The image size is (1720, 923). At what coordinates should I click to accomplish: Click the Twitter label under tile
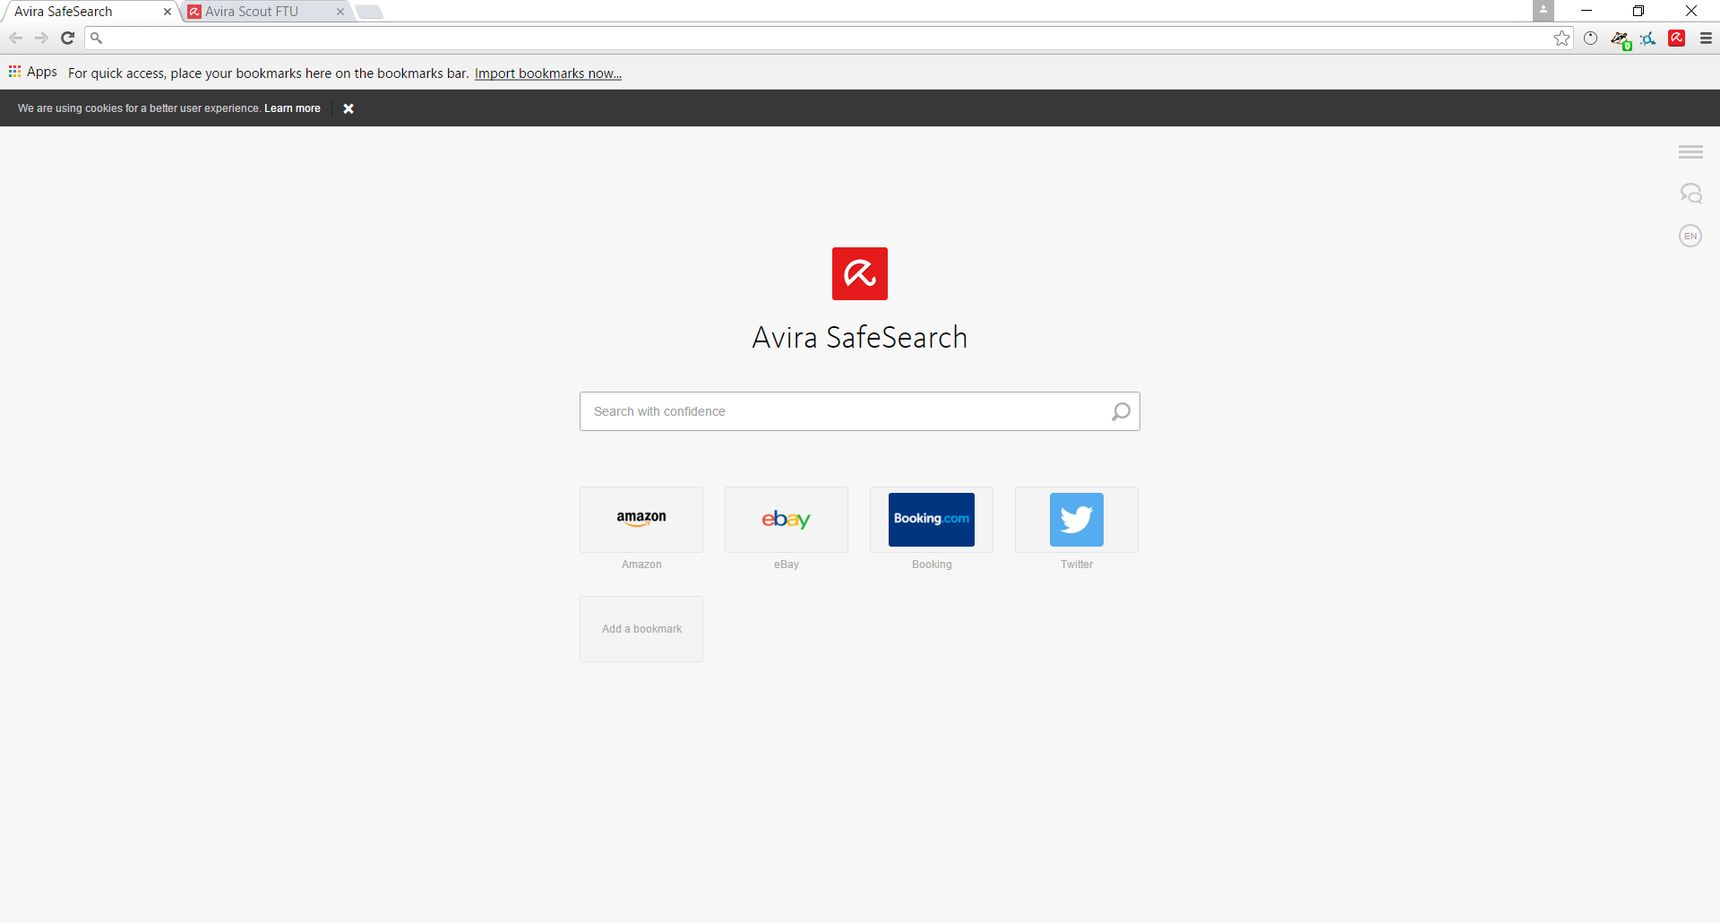coord(1076,564)
